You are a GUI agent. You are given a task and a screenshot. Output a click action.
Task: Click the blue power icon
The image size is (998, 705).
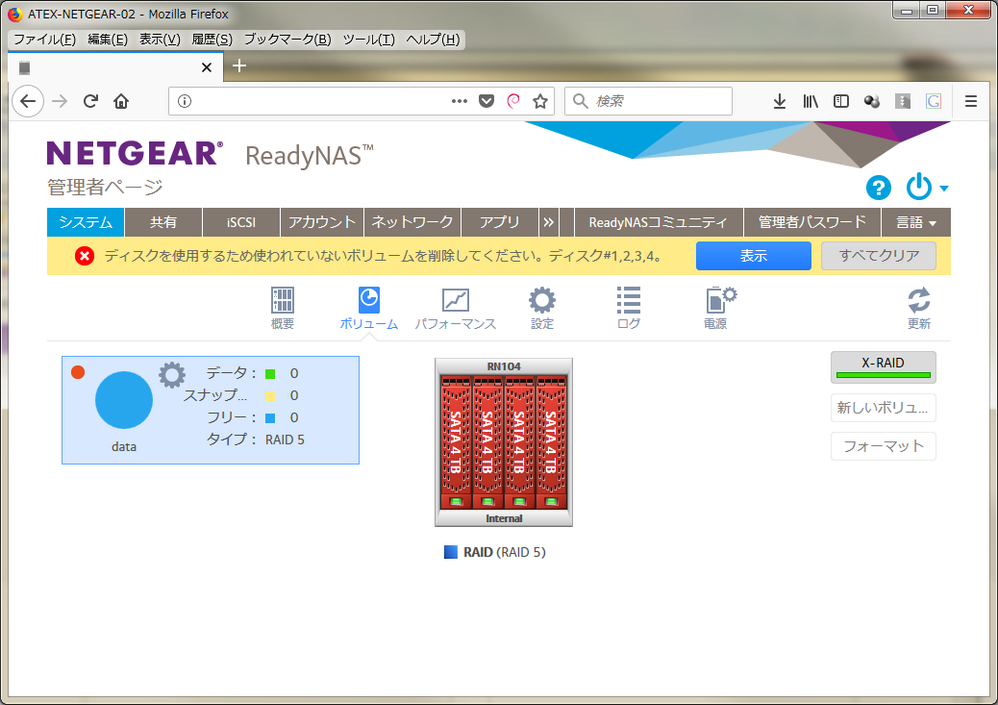pyautogui.click(x=918, y=186)
